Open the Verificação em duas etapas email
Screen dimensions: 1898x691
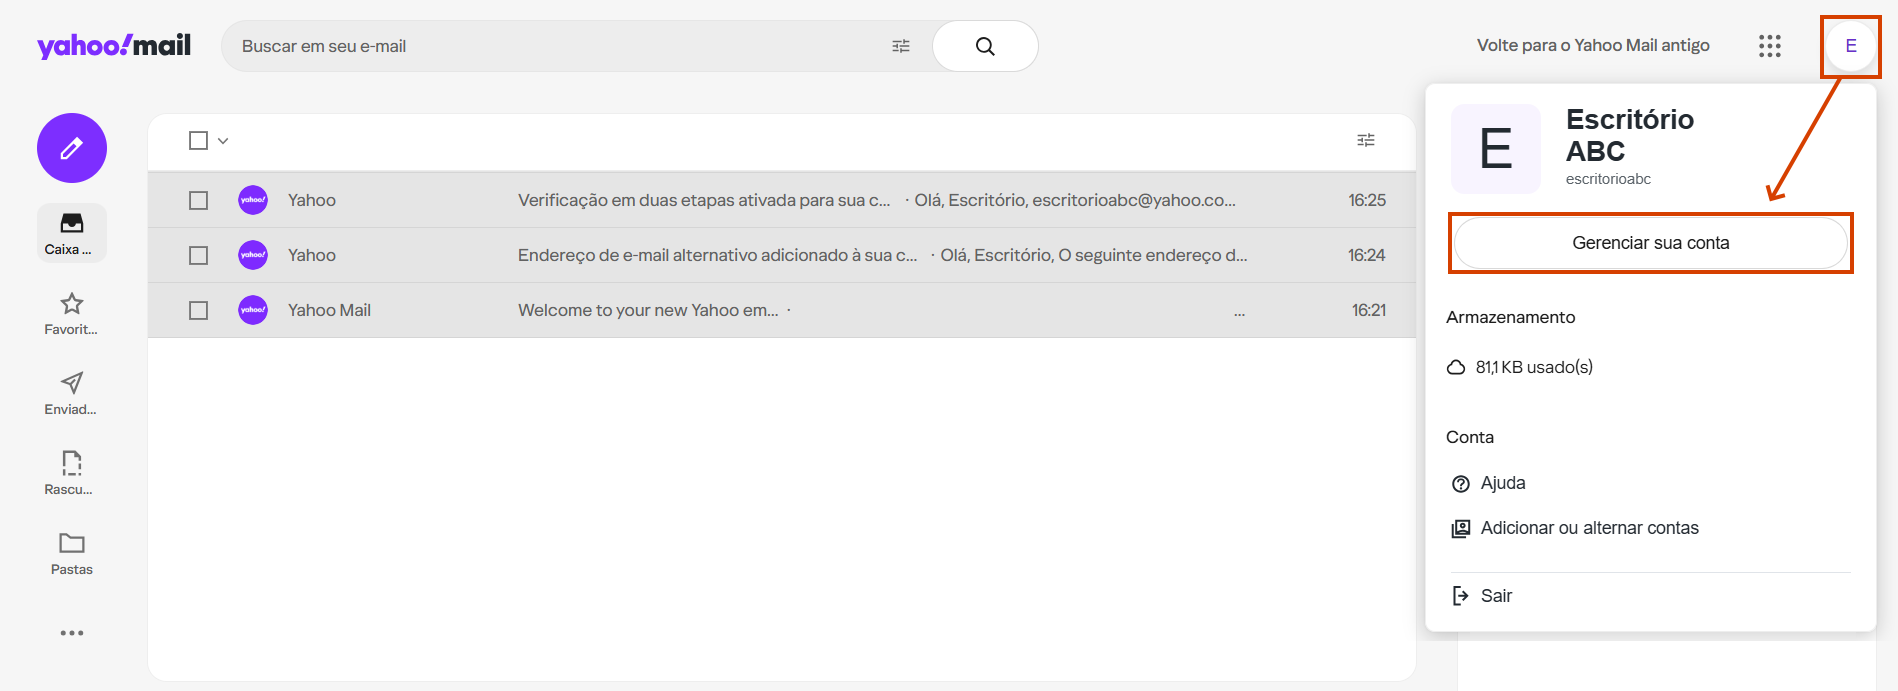[x=782, y=200]
